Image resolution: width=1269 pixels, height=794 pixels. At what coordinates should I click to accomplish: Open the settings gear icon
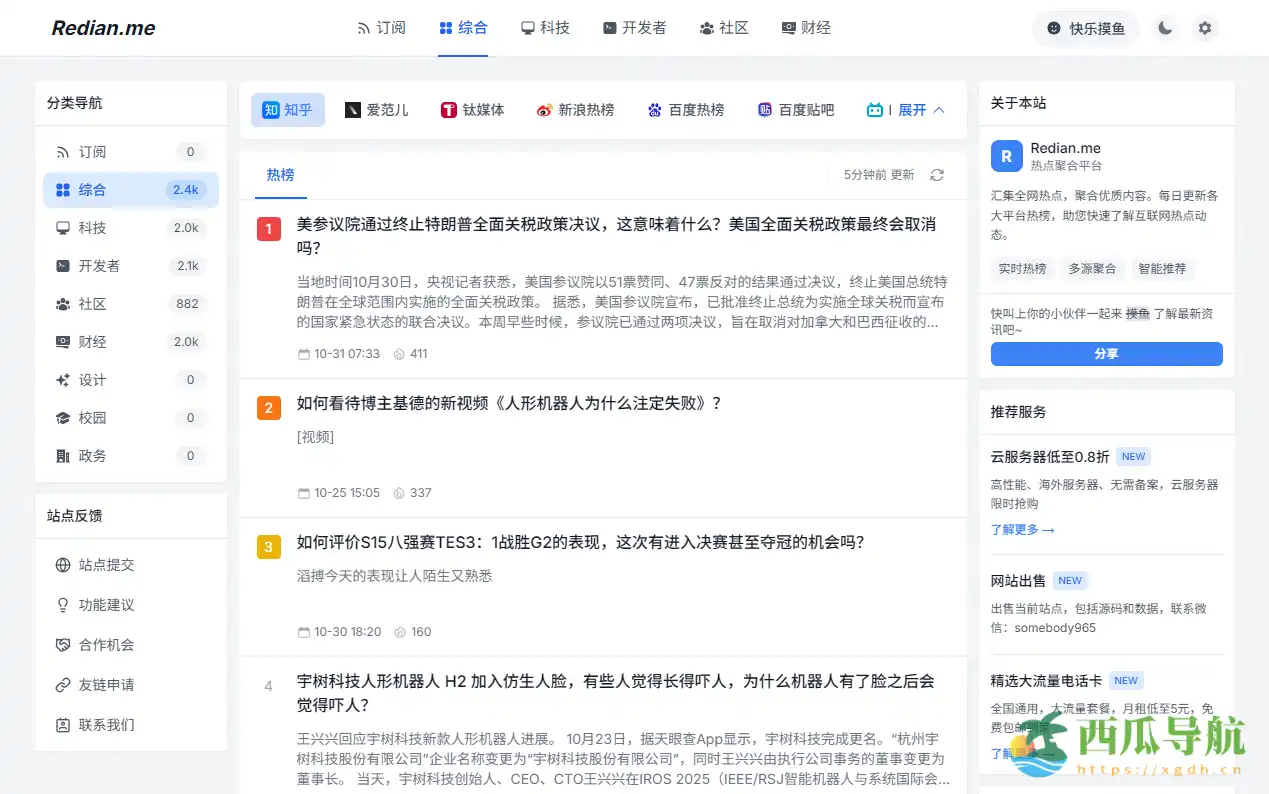coord(1205,28)
